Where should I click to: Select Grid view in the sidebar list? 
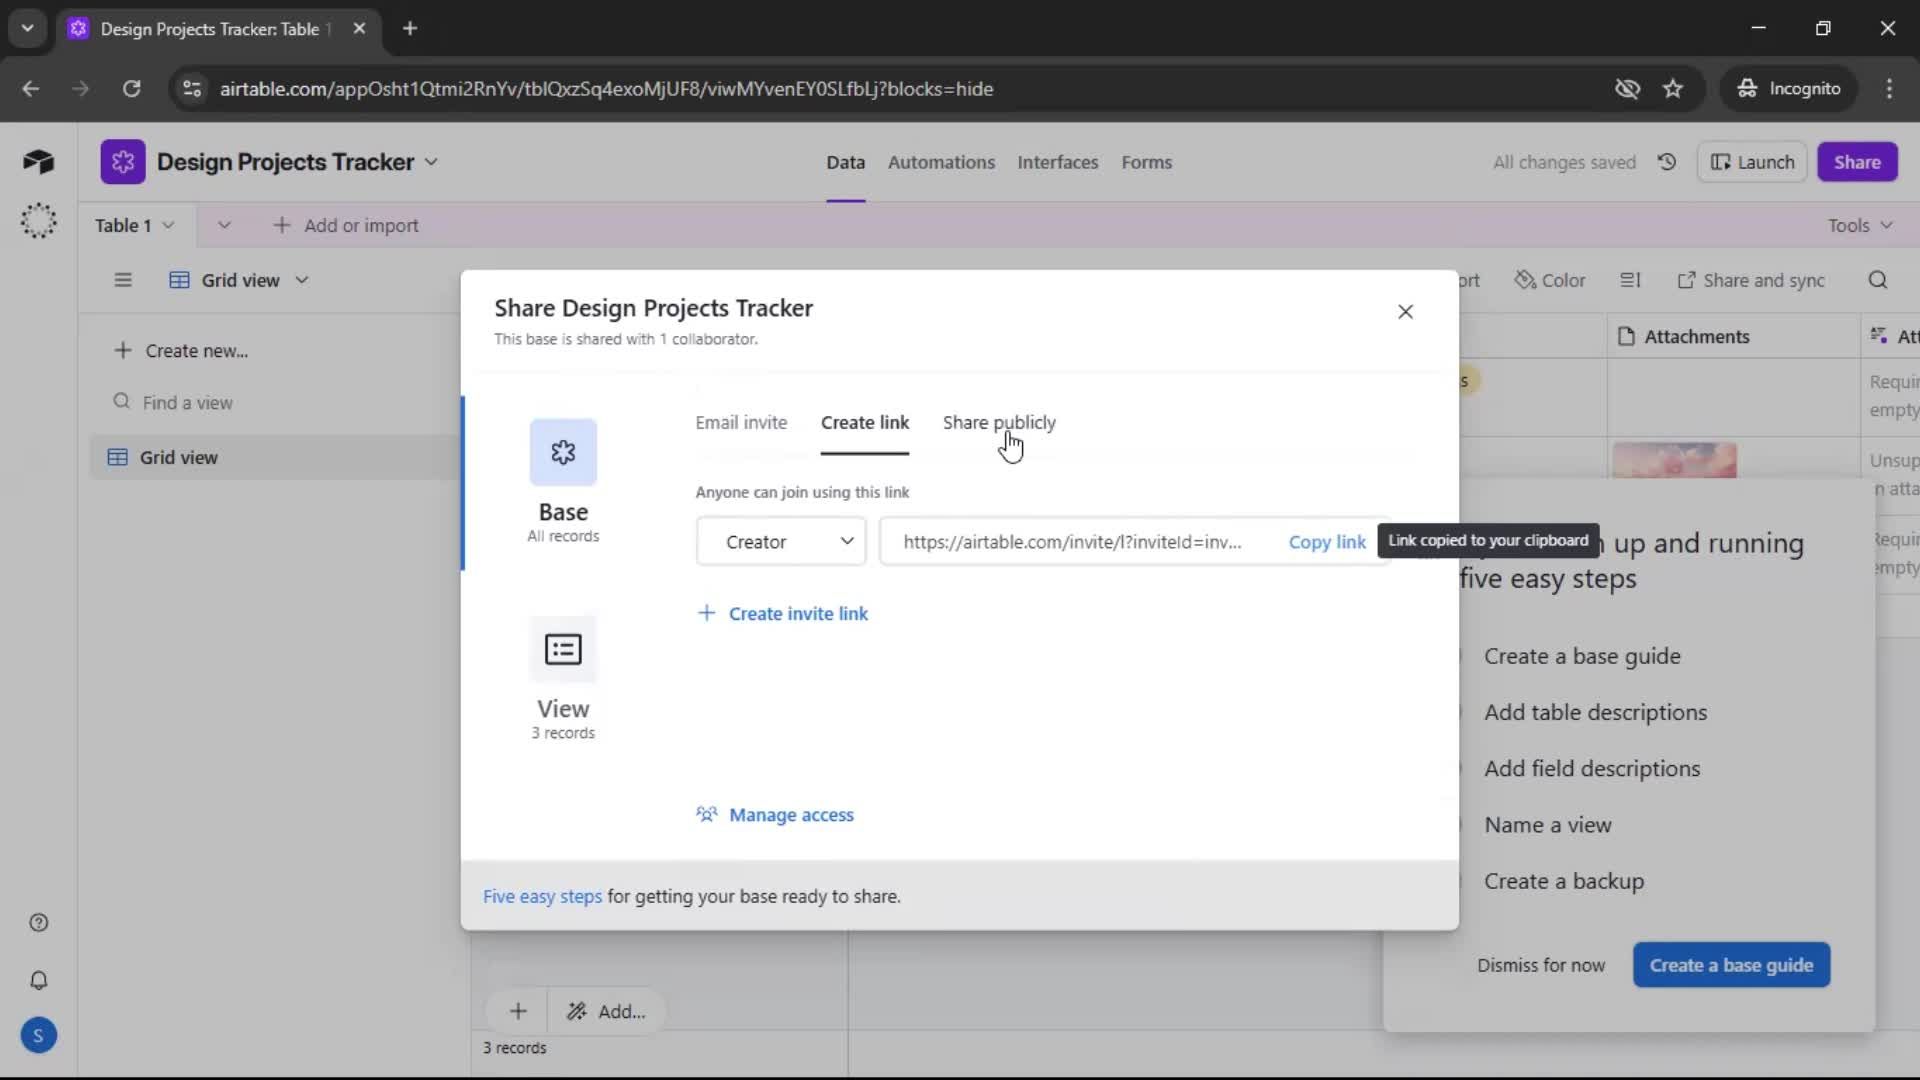(275, 458)
